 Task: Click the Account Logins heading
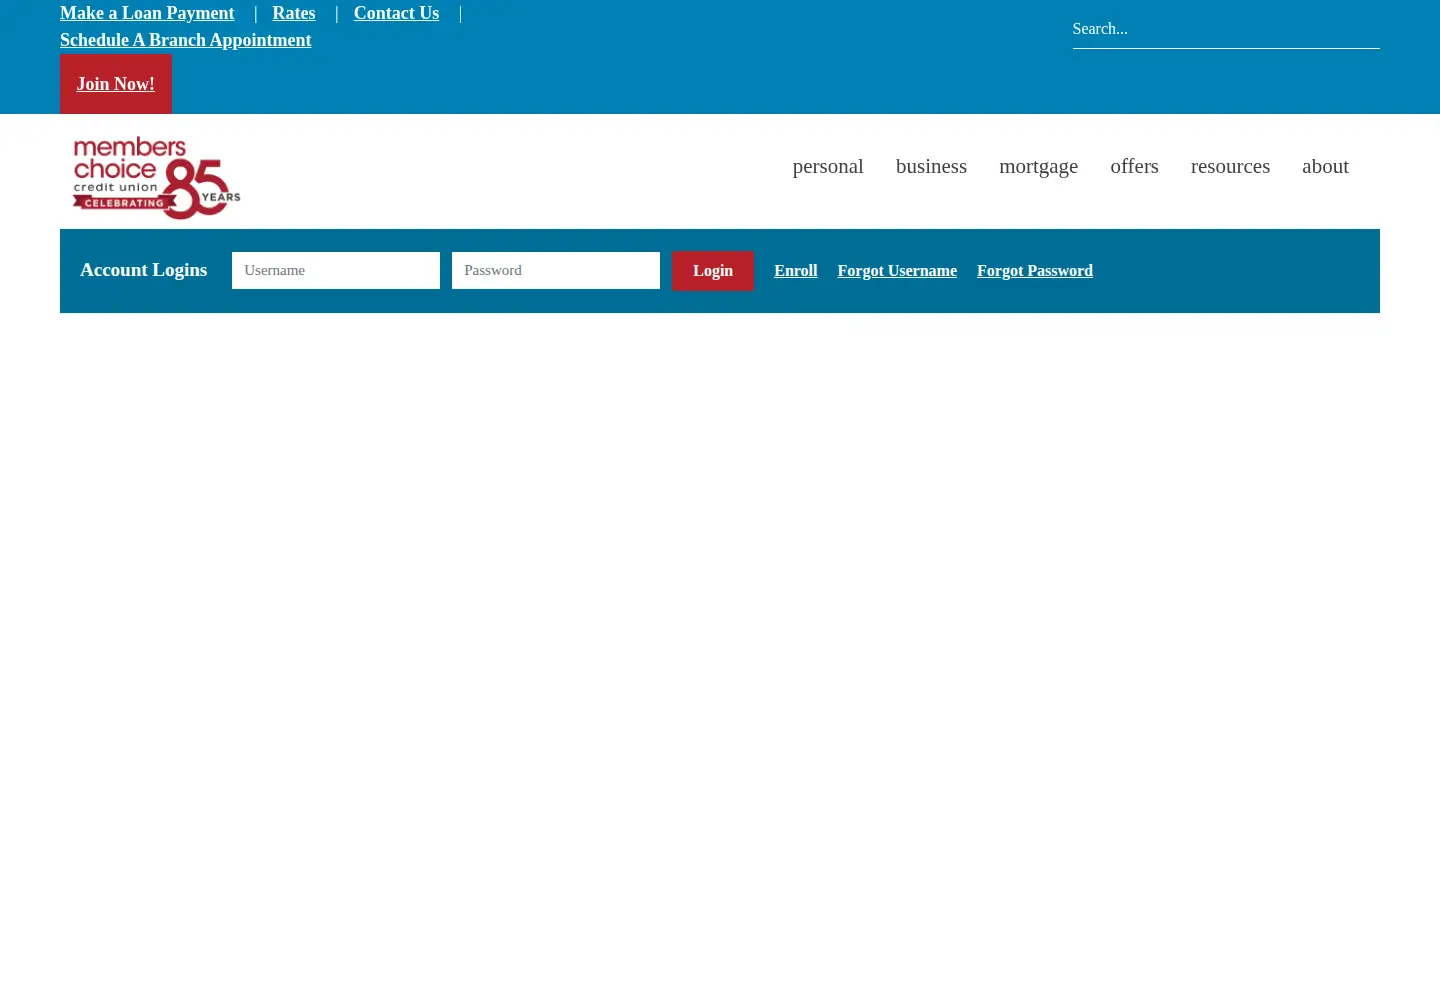(144, 270)
